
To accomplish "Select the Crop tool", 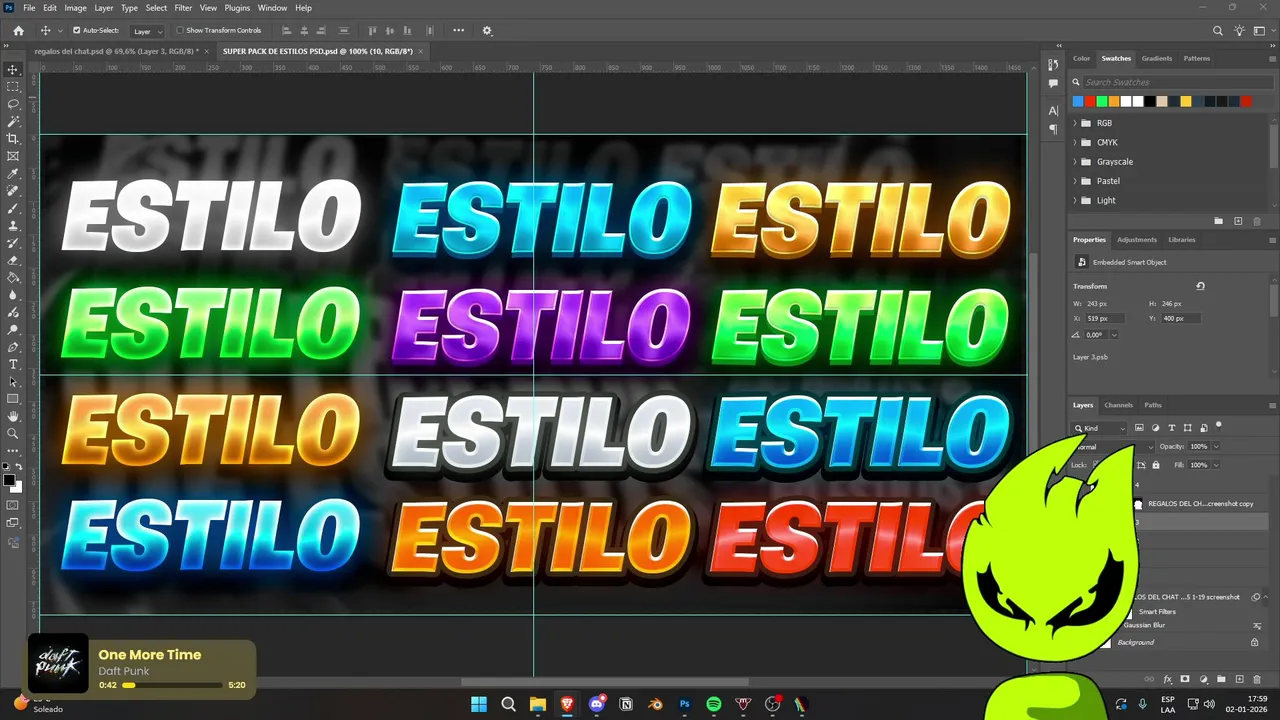I will click(x=13, y=138).
